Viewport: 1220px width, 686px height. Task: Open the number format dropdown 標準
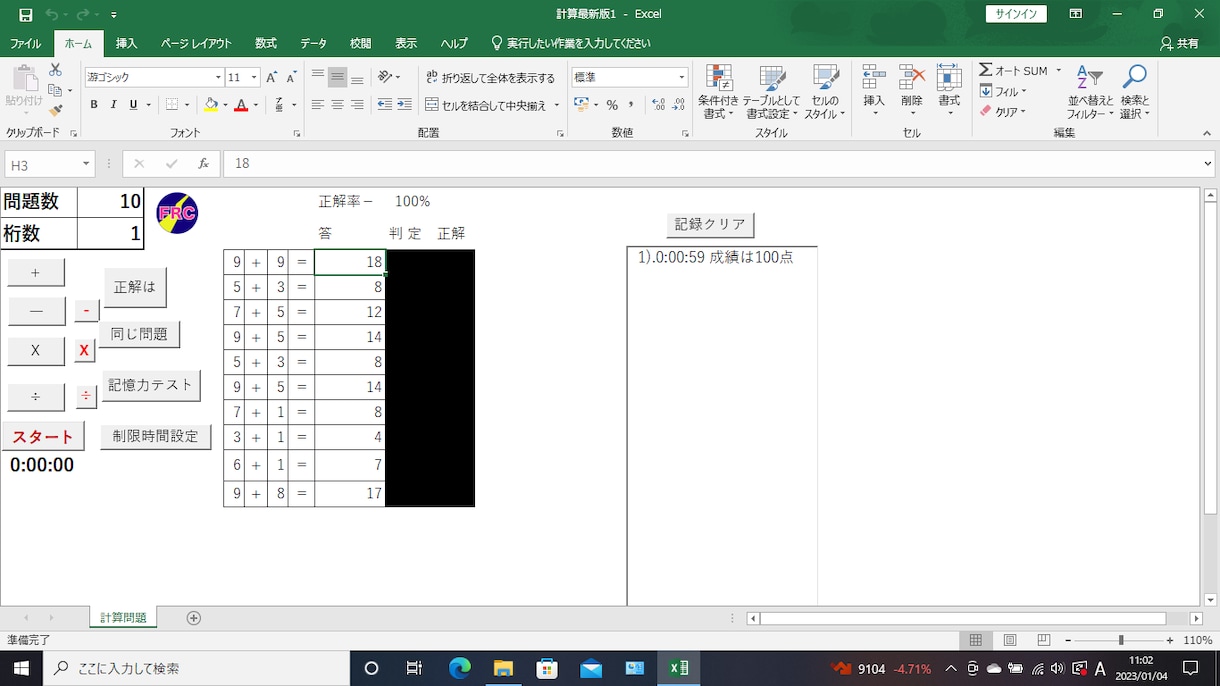point(682,77)
